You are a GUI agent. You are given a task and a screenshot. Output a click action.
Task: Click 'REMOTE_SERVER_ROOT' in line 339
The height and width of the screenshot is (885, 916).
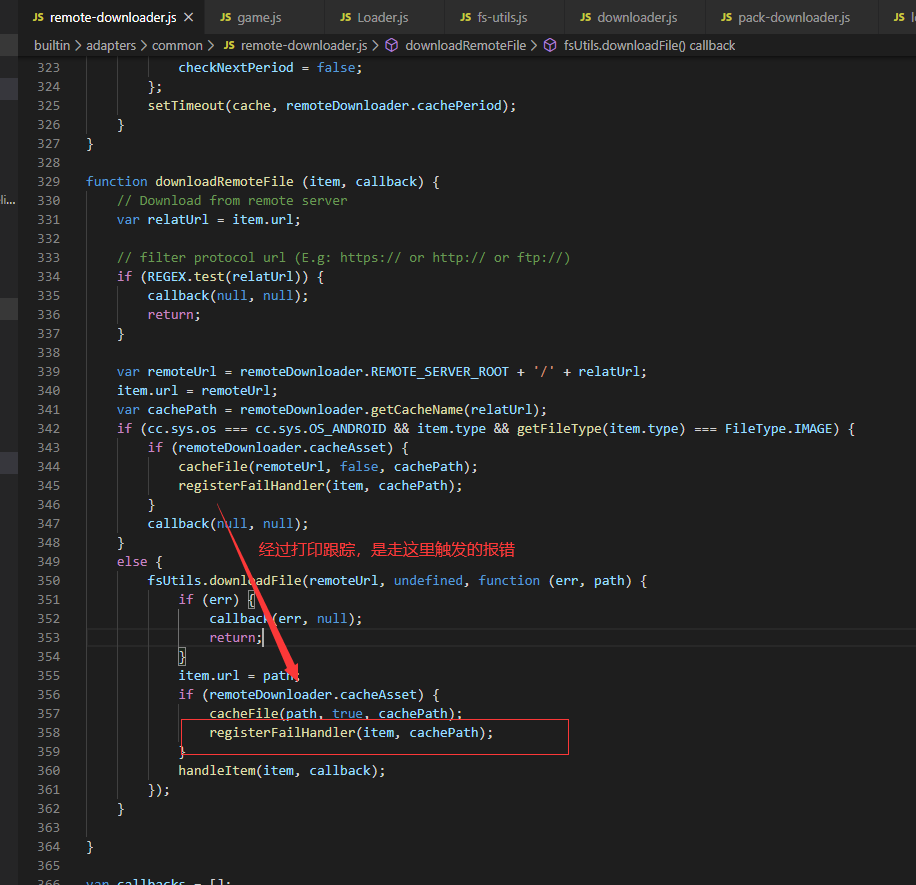pos(440,372)
